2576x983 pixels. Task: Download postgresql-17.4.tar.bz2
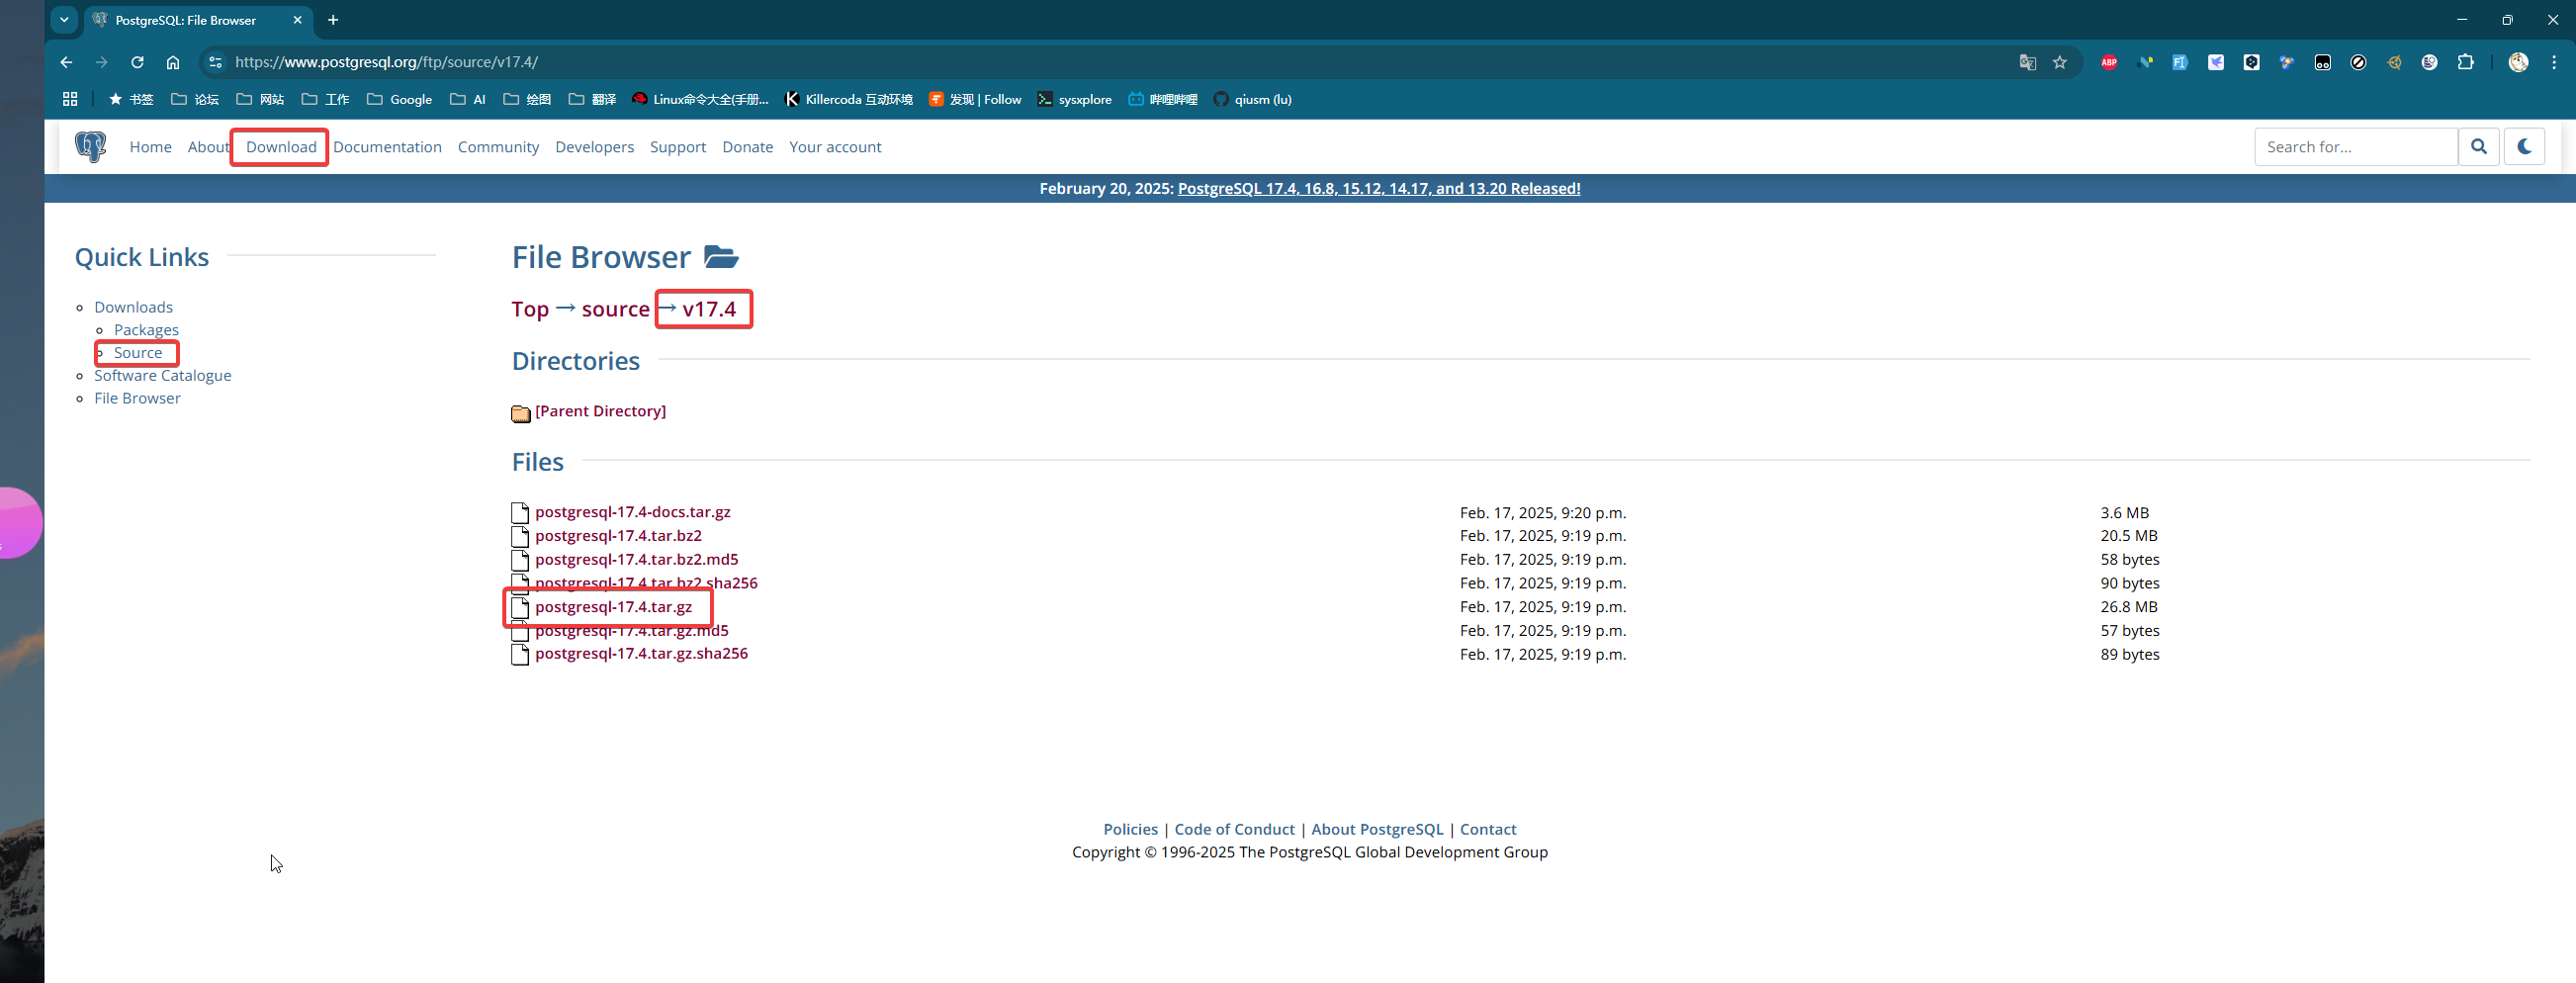click(x=618, y=536)
